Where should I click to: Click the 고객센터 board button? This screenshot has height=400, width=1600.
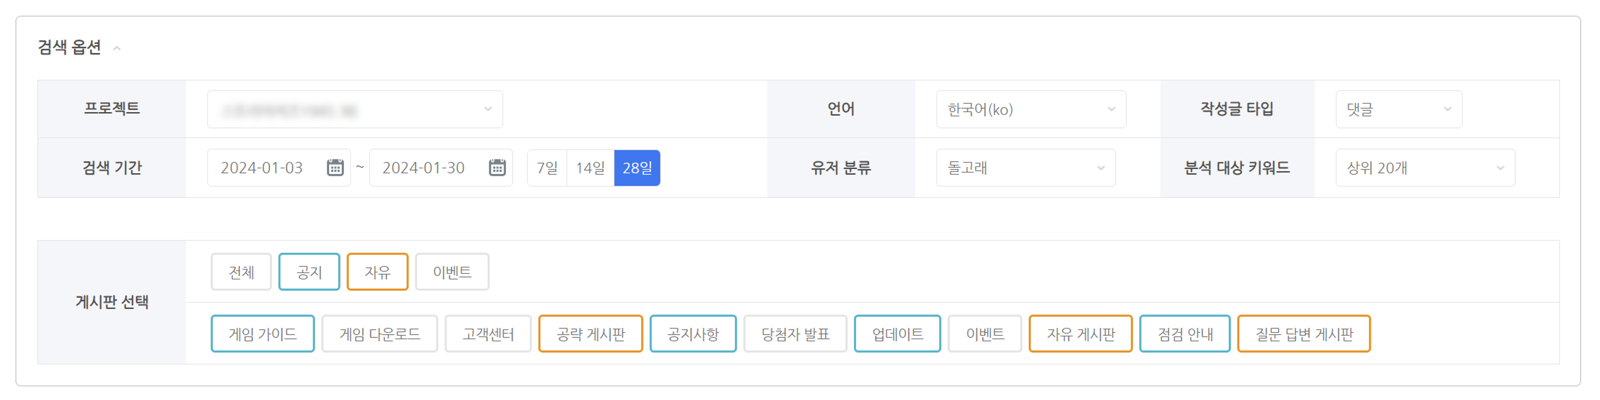[x=488, y=334]
